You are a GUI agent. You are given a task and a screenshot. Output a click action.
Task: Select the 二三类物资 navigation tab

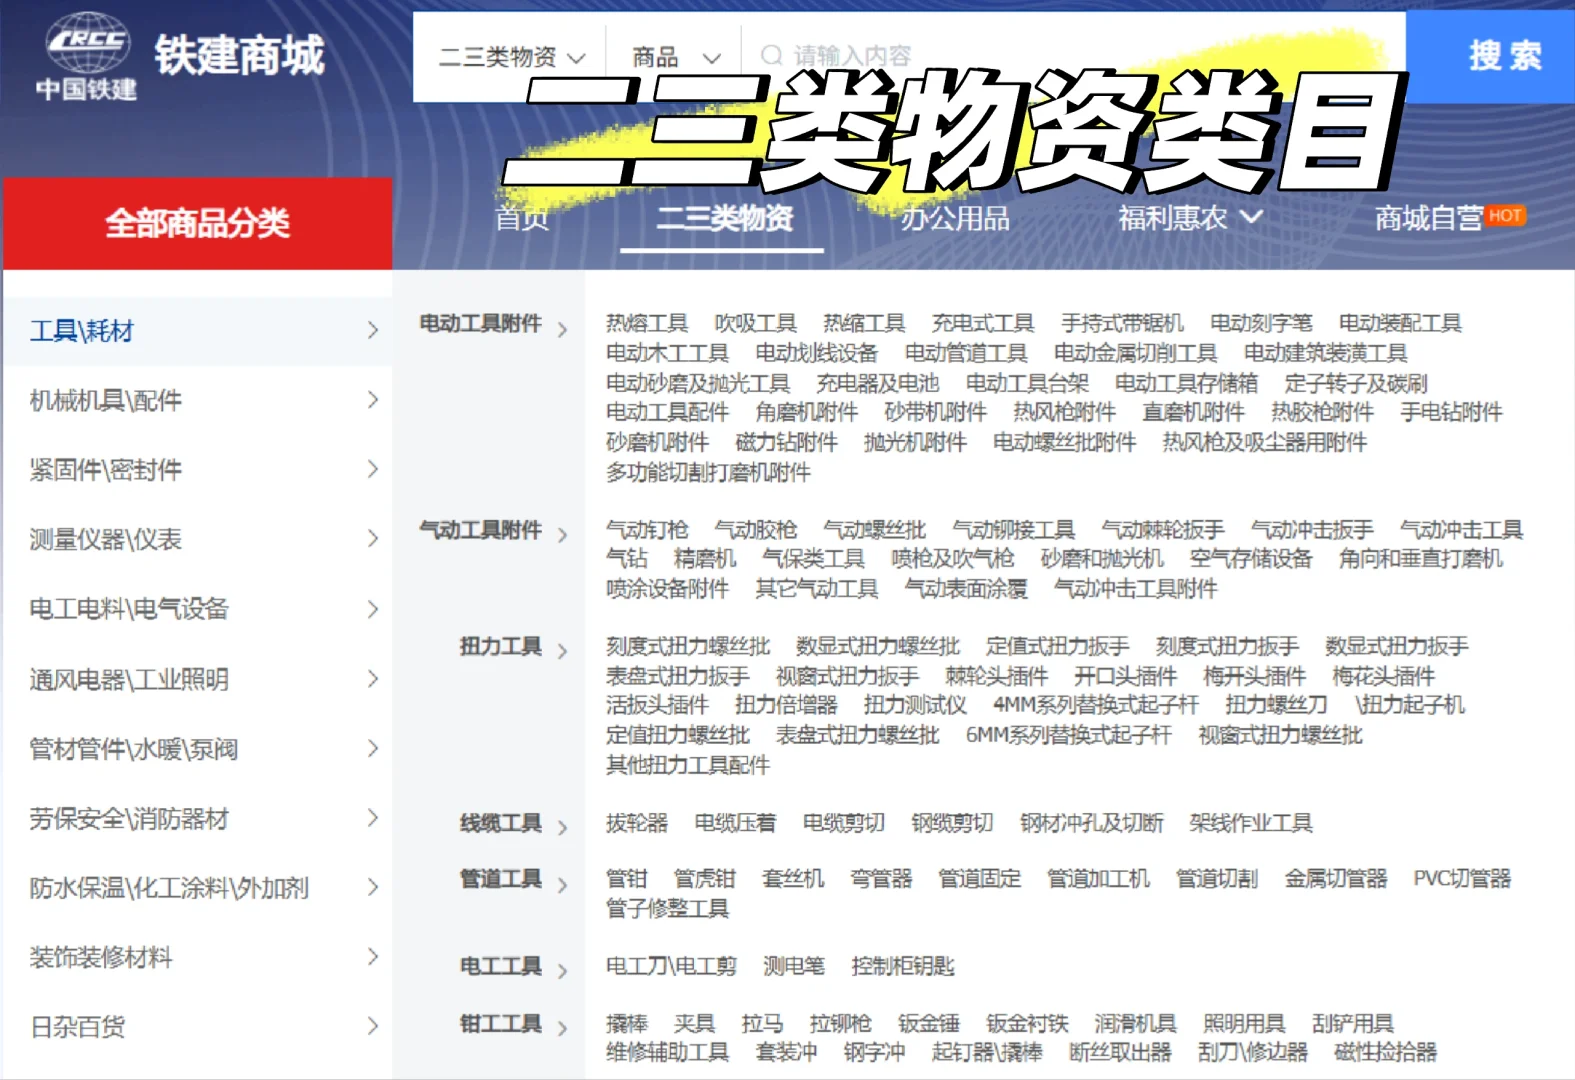pos(725,217)
